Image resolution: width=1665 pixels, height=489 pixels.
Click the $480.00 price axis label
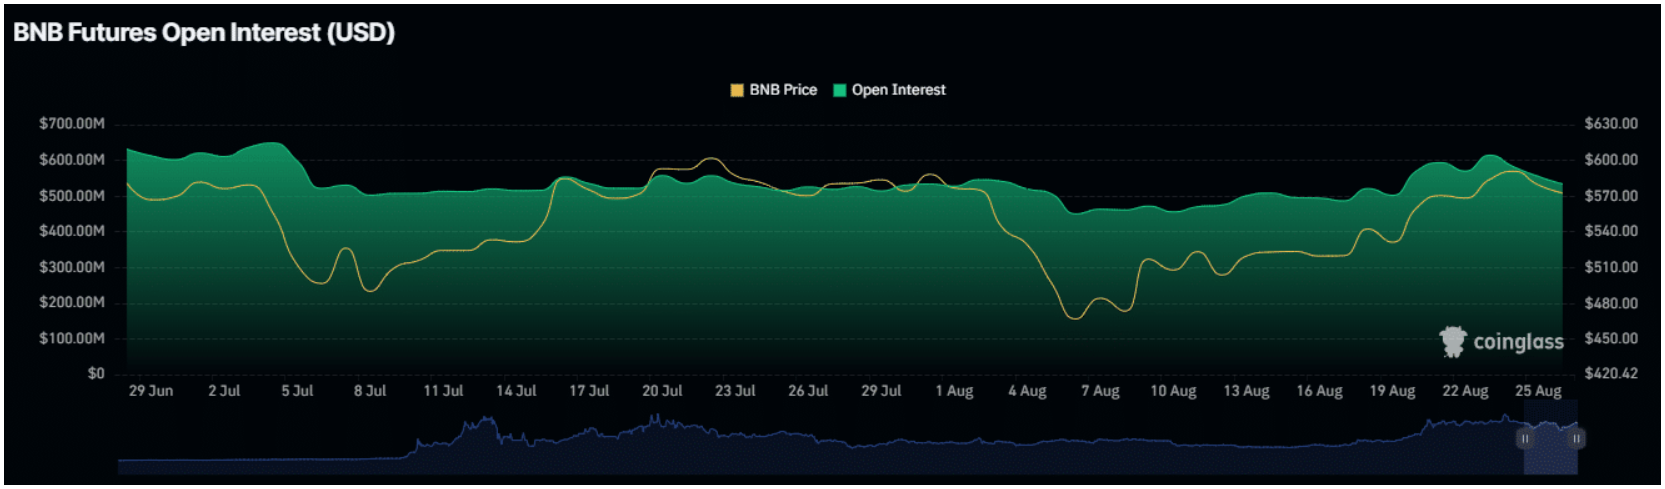point(1611,303)
